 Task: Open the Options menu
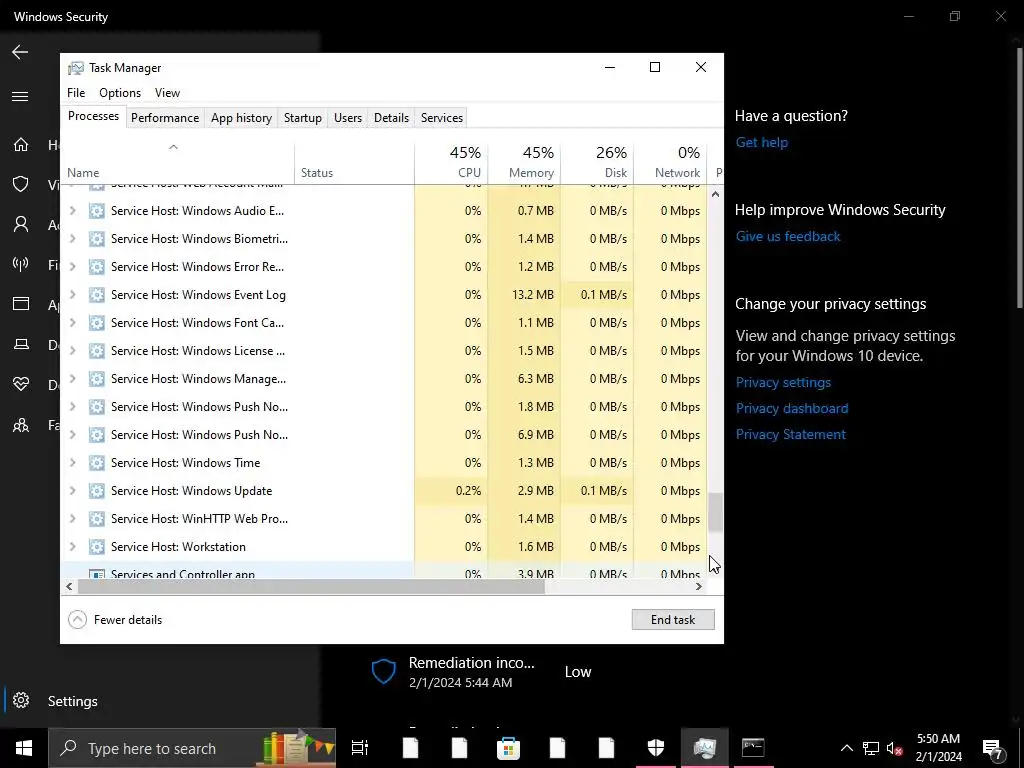[120, 93]
